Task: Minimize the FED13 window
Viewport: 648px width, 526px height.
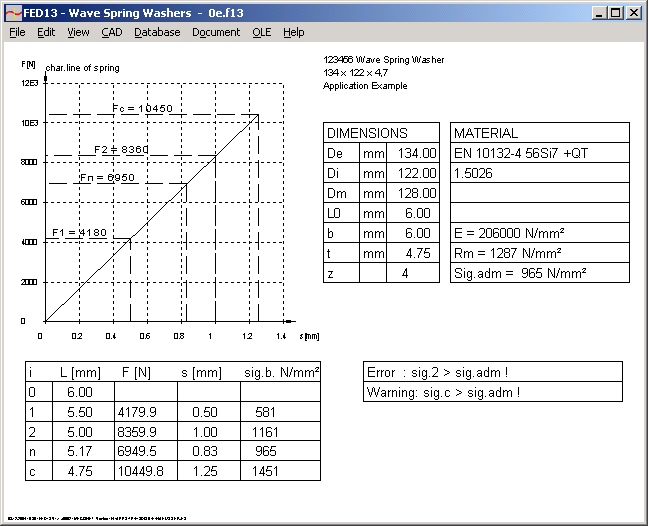Action: pyautogui.click(x=600, y=13)
